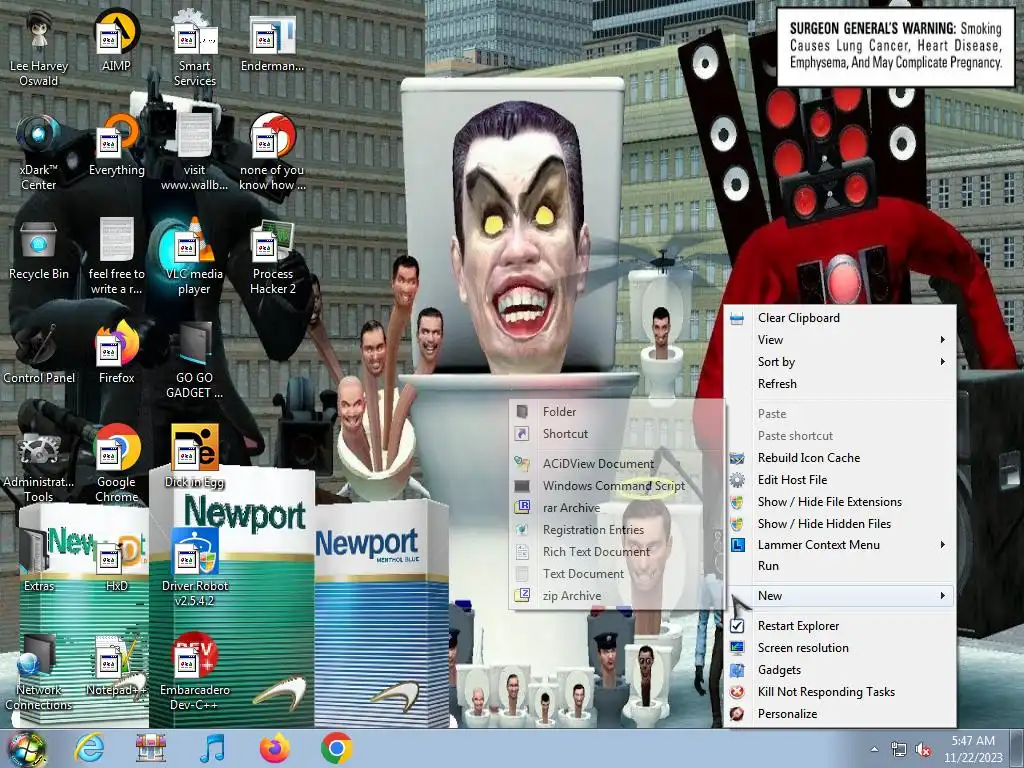Viewport: 1024px width, 768px height.
Task: Create new Registration Entries file
Action: [x=616, y=530]
